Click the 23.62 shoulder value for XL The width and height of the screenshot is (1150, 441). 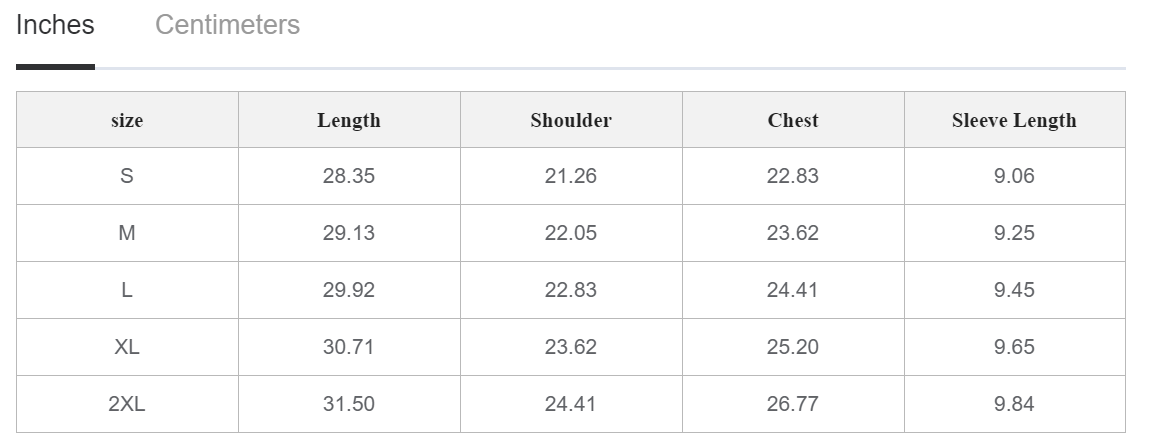point(571,346)
